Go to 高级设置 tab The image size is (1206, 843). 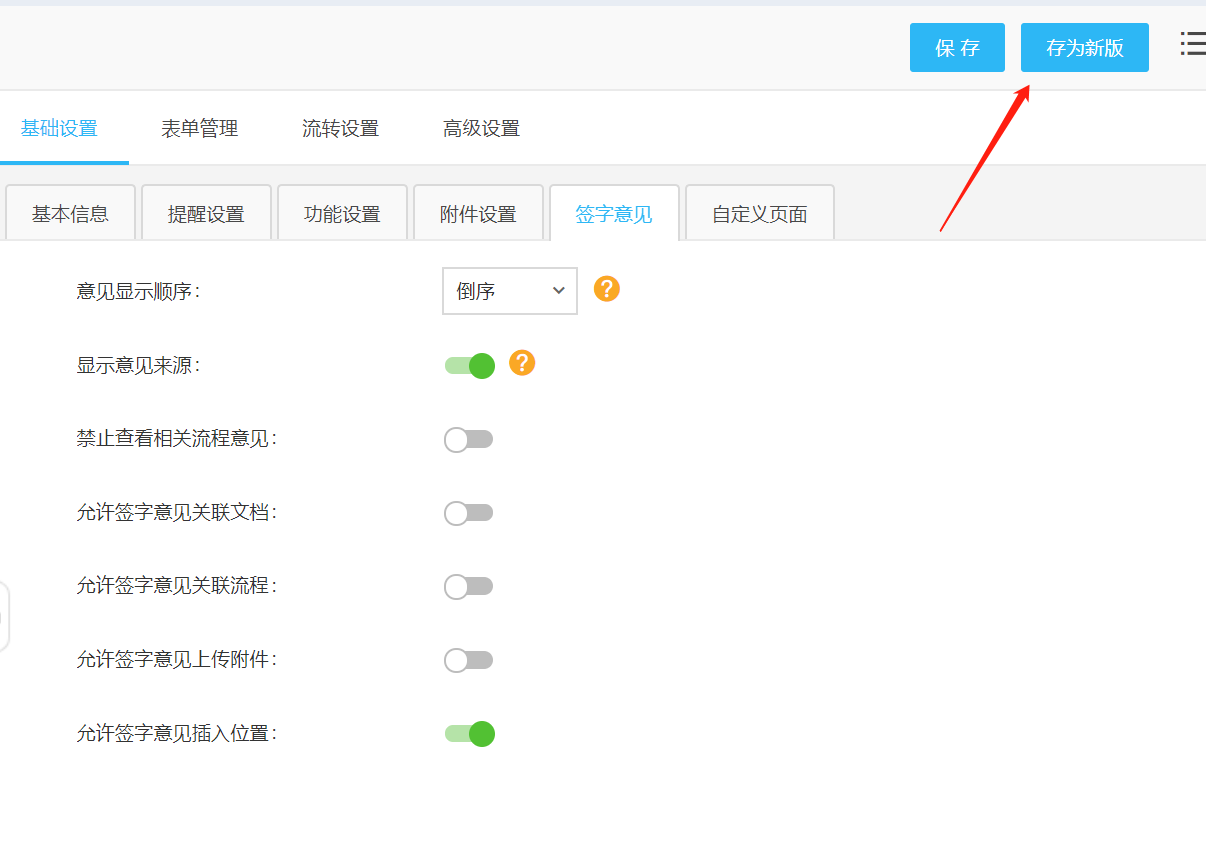pyautogui.click(x=481, y=129)
